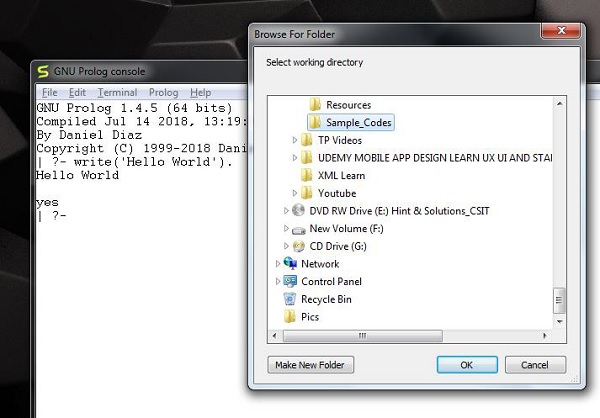Click the Resources folder icon
600x418 pixels.
click(x=315, y=104)
